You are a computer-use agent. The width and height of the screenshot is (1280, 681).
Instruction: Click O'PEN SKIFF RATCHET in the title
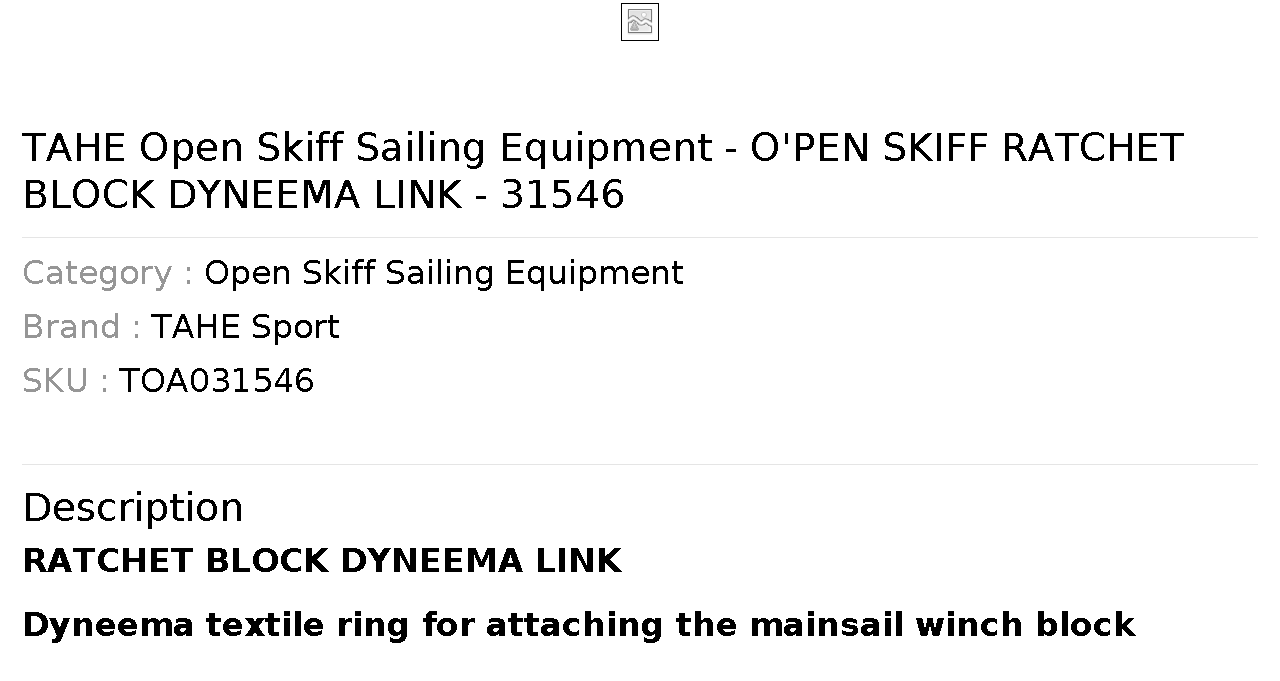click(x=967, y=148)
